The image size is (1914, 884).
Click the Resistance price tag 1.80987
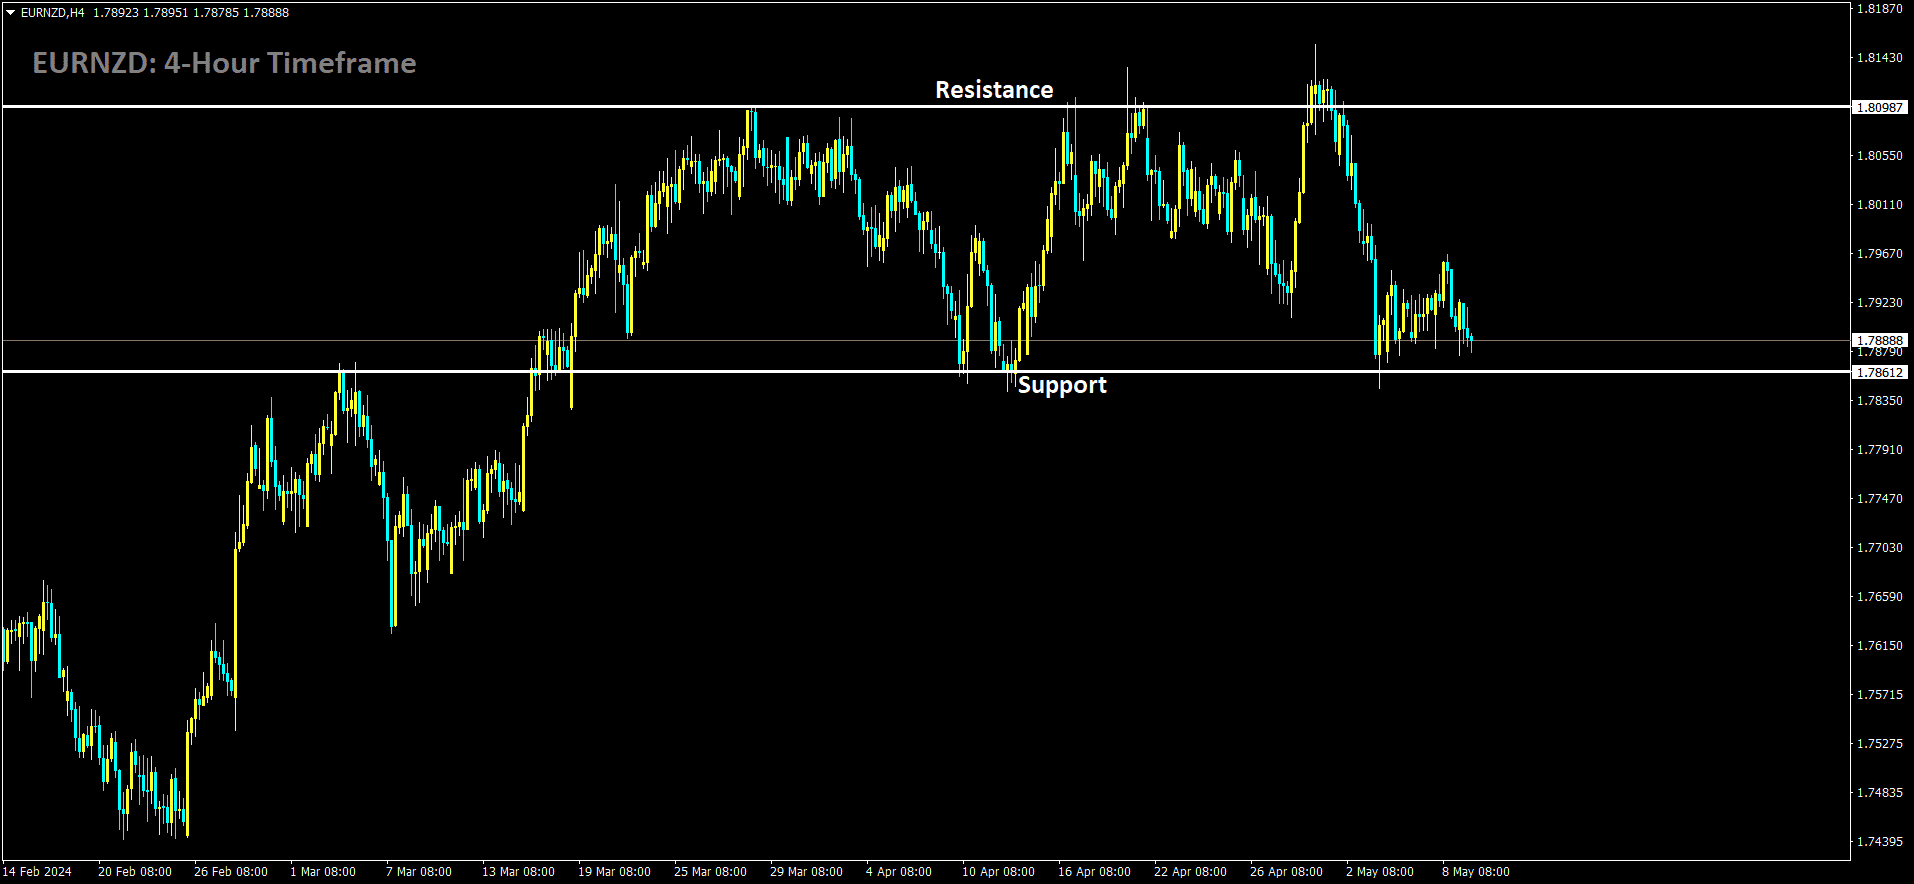coord(1880,107)
